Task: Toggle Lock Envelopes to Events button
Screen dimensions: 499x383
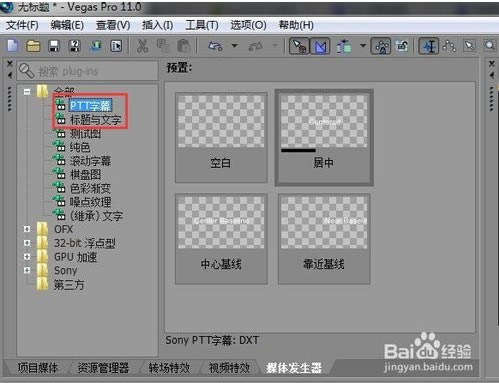Action: 381,46
